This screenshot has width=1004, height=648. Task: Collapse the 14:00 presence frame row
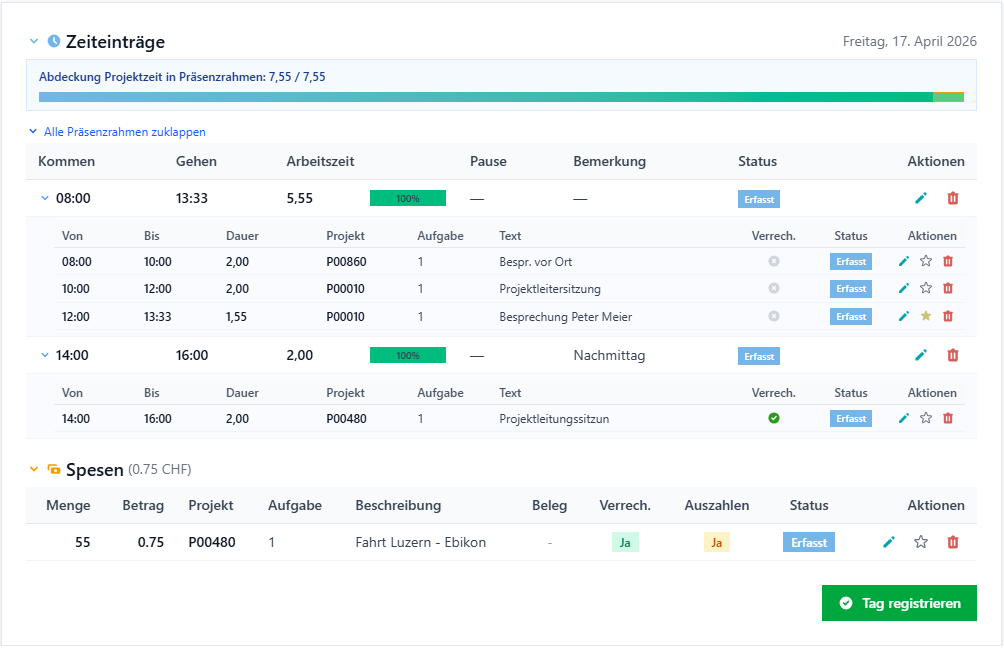[x=45, y=355]
